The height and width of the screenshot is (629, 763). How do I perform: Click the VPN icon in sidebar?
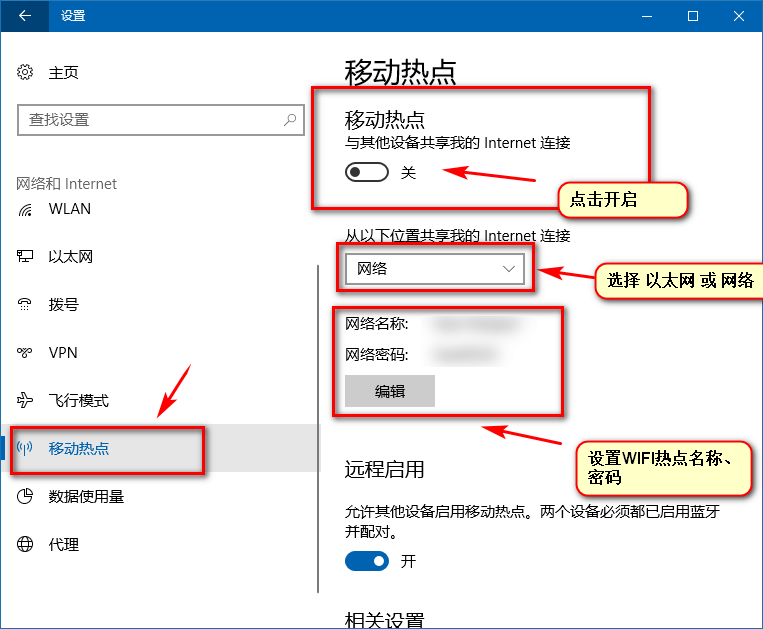coord(26,353)
